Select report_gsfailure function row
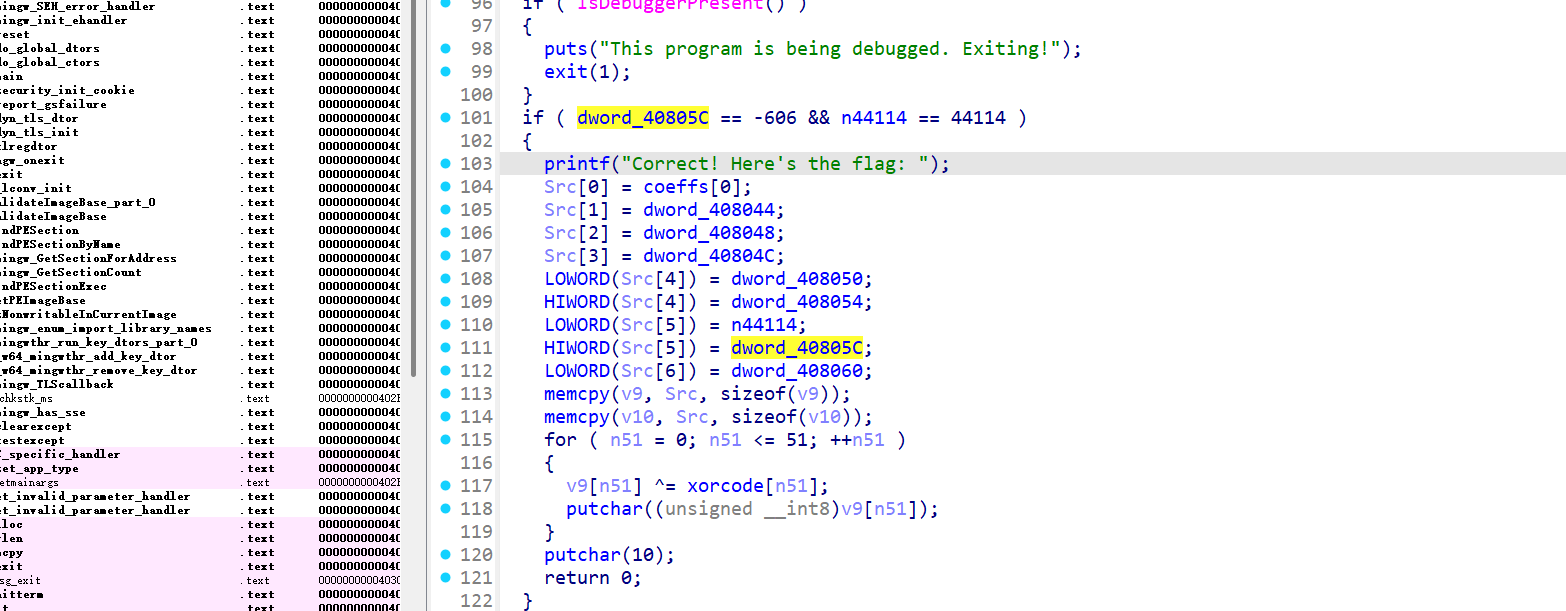Screen dimensions: 1566x611 pyautogui.click(x=54, y=104)
